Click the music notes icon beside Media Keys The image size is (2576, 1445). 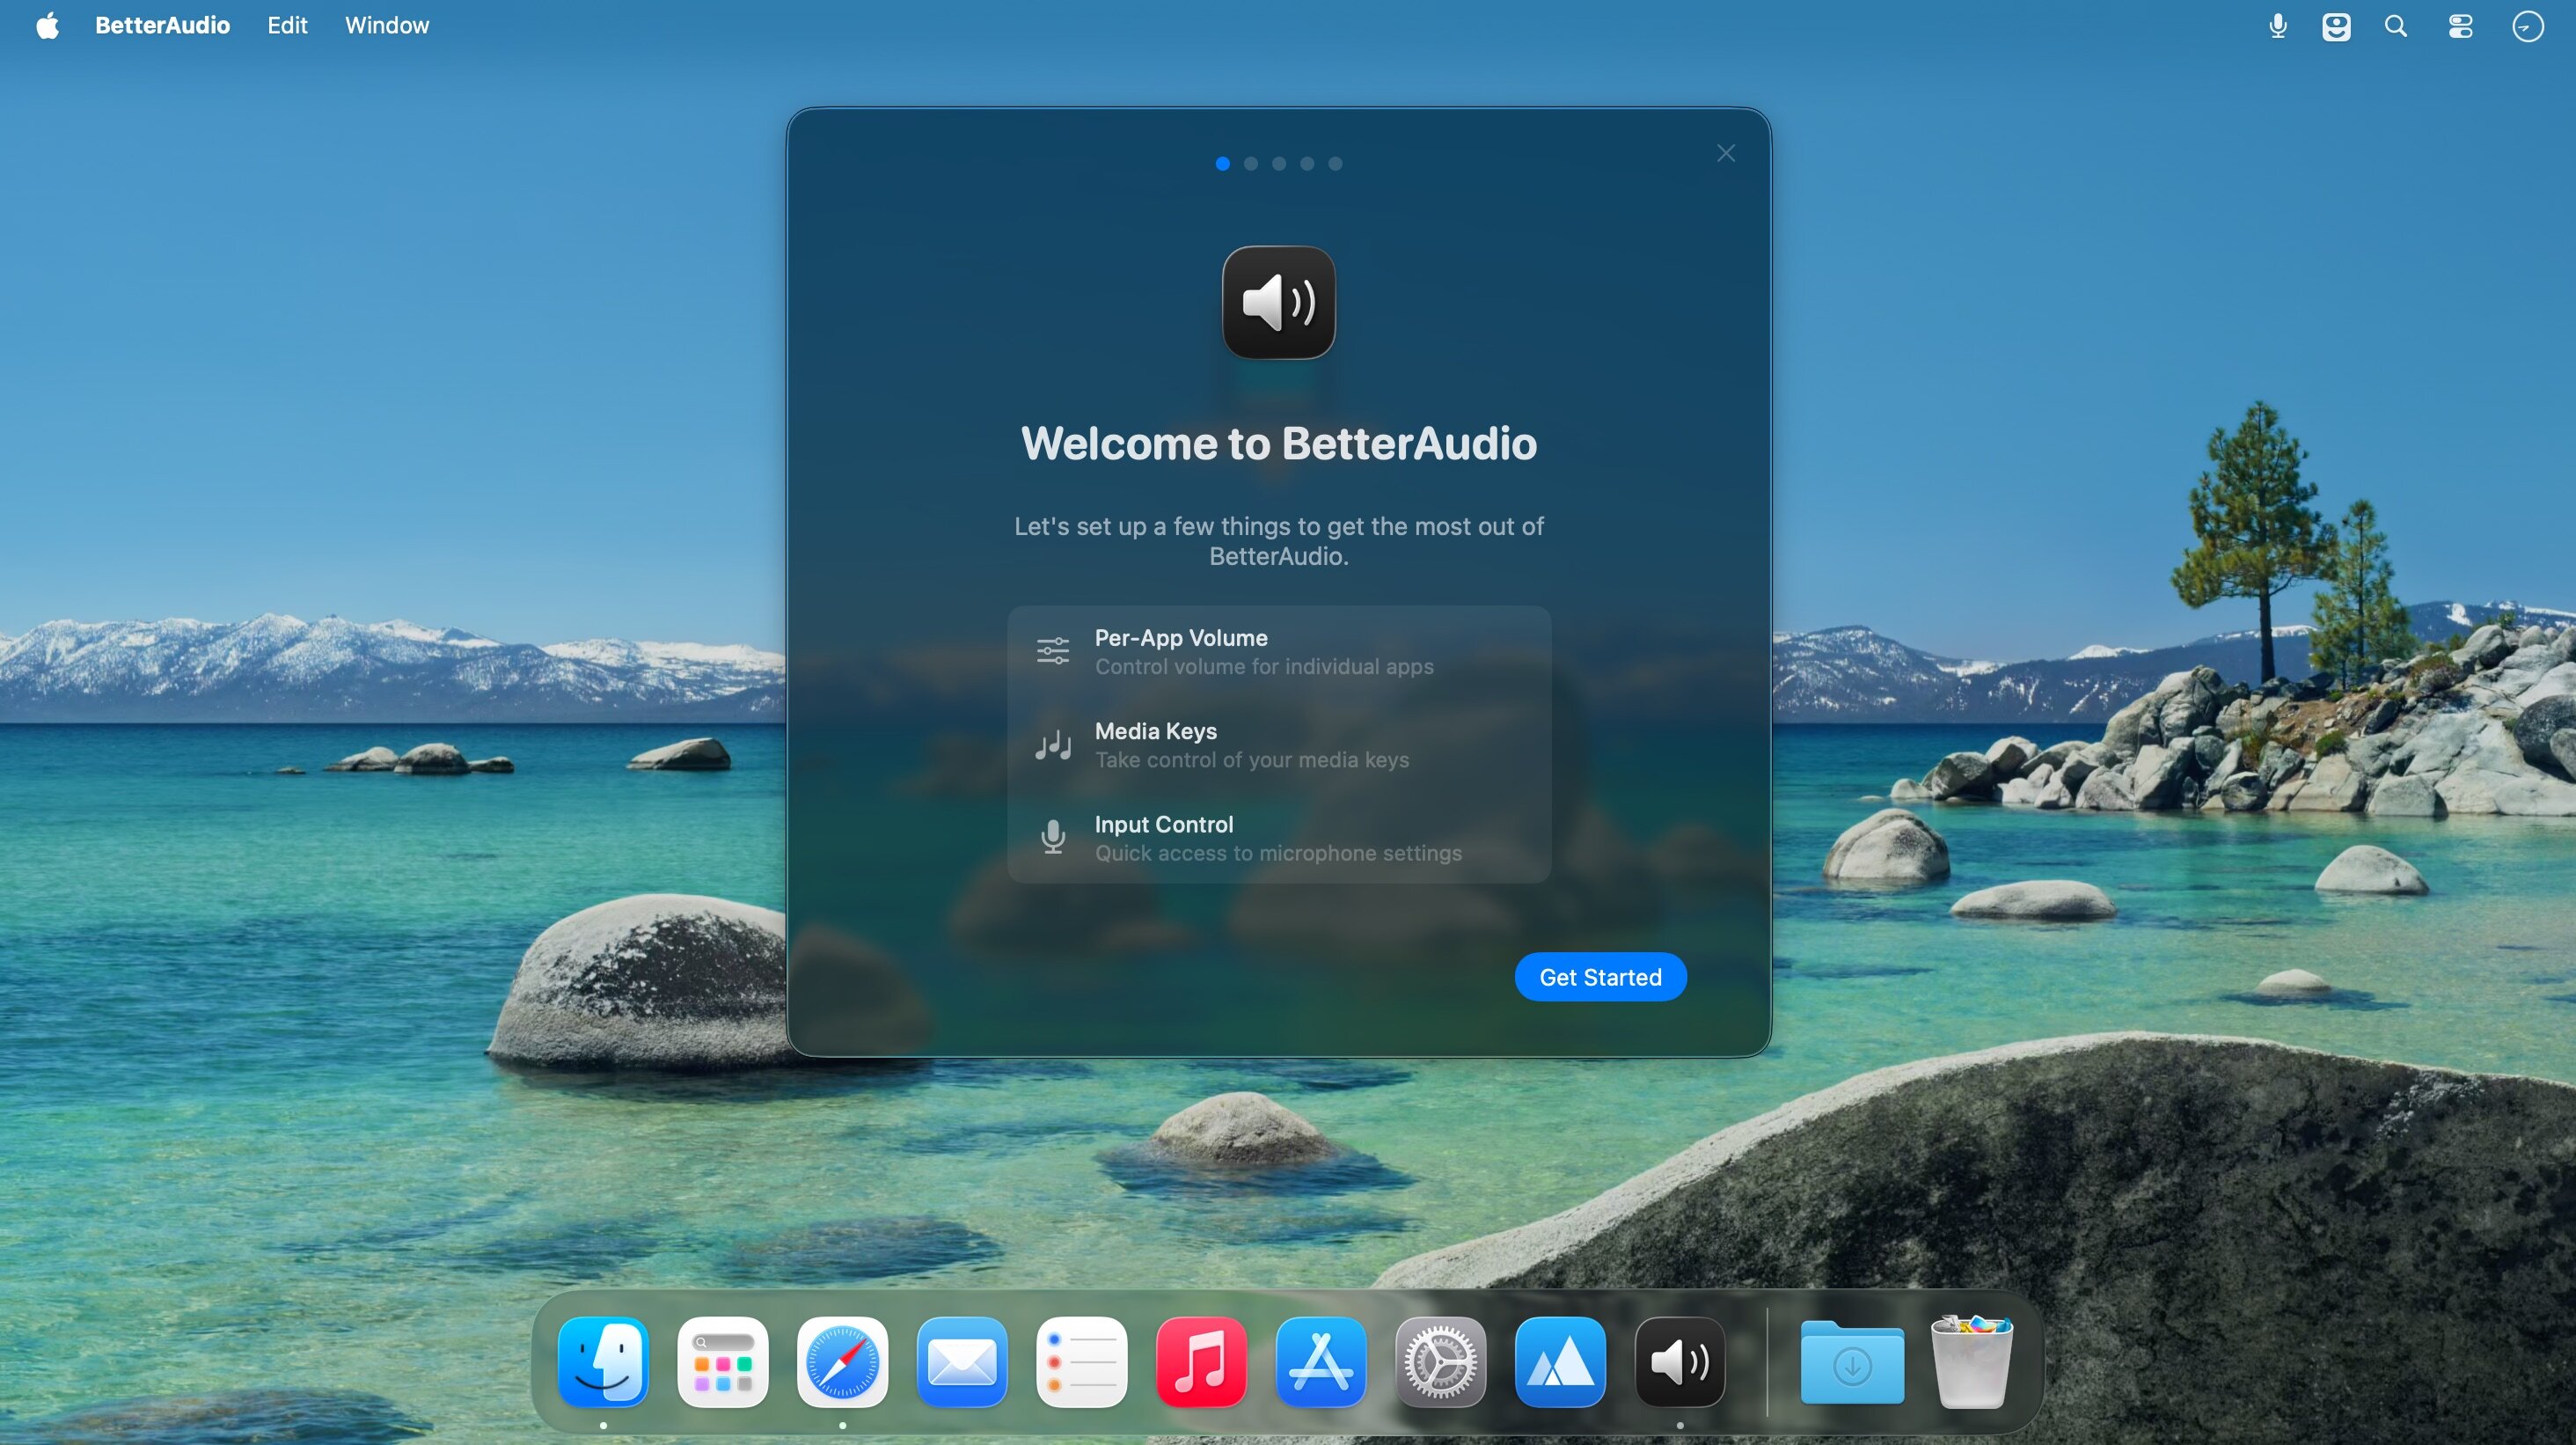coord(1053,745)
